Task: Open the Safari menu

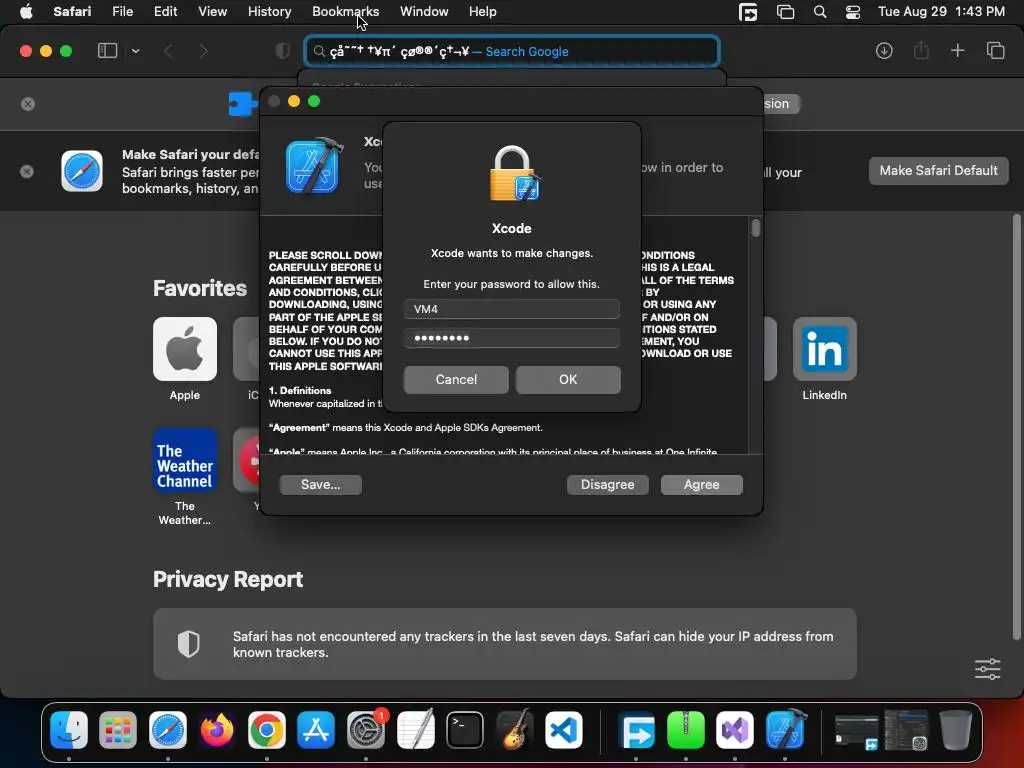Action: tap(72, 12)
